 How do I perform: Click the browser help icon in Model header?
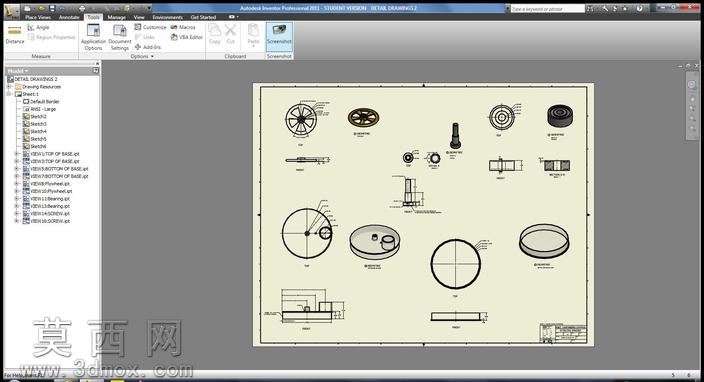click(x=96, y=71)
